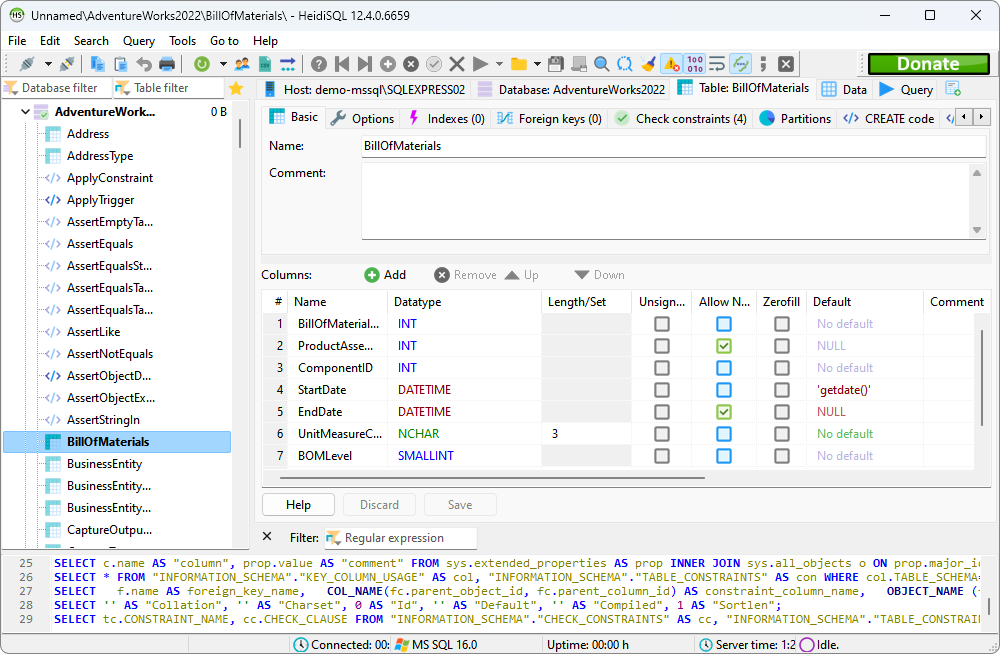Uncheck Allow NULL for ProductAsse... row

click(724, 346)
